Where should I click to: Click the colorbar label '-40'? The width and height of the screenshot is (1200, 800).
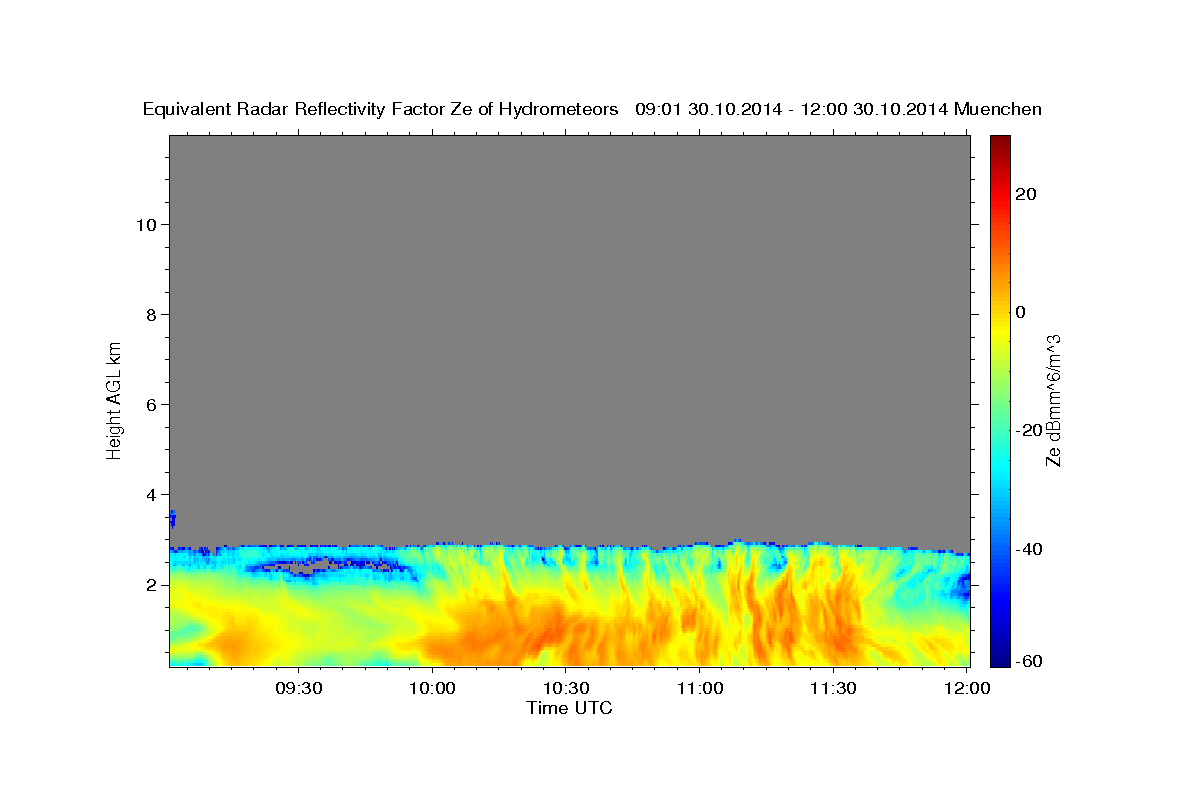click(1029, 548)
